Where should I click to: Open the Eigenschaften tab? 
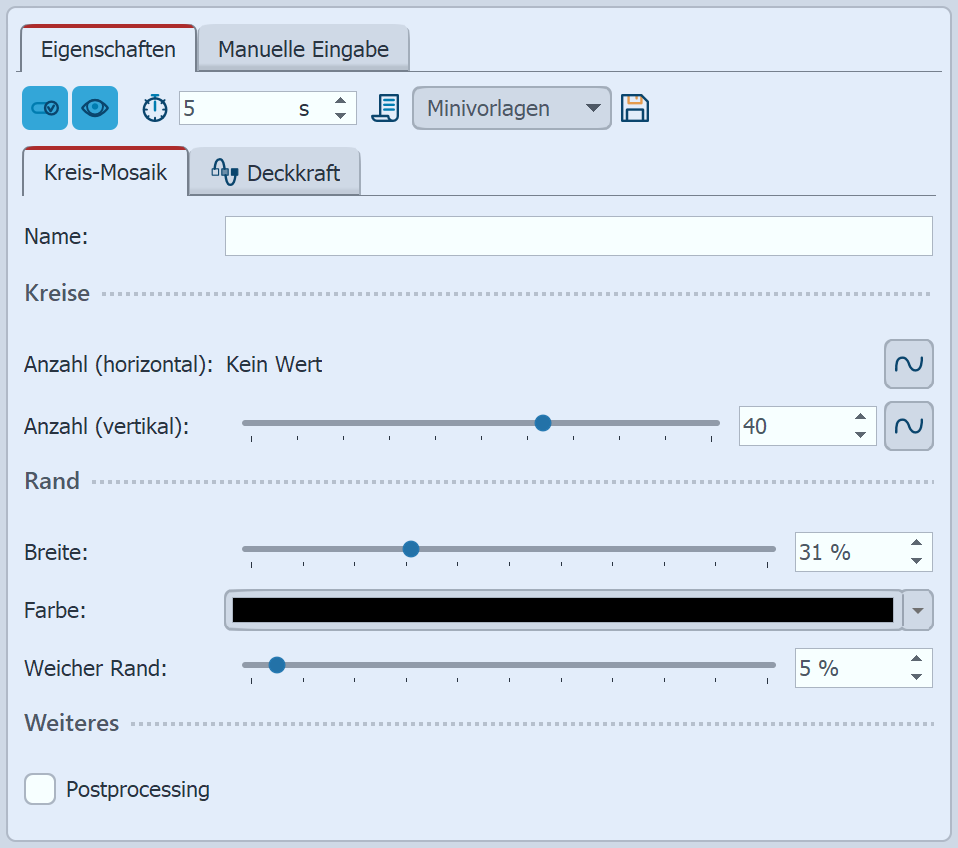pos(107,49)
